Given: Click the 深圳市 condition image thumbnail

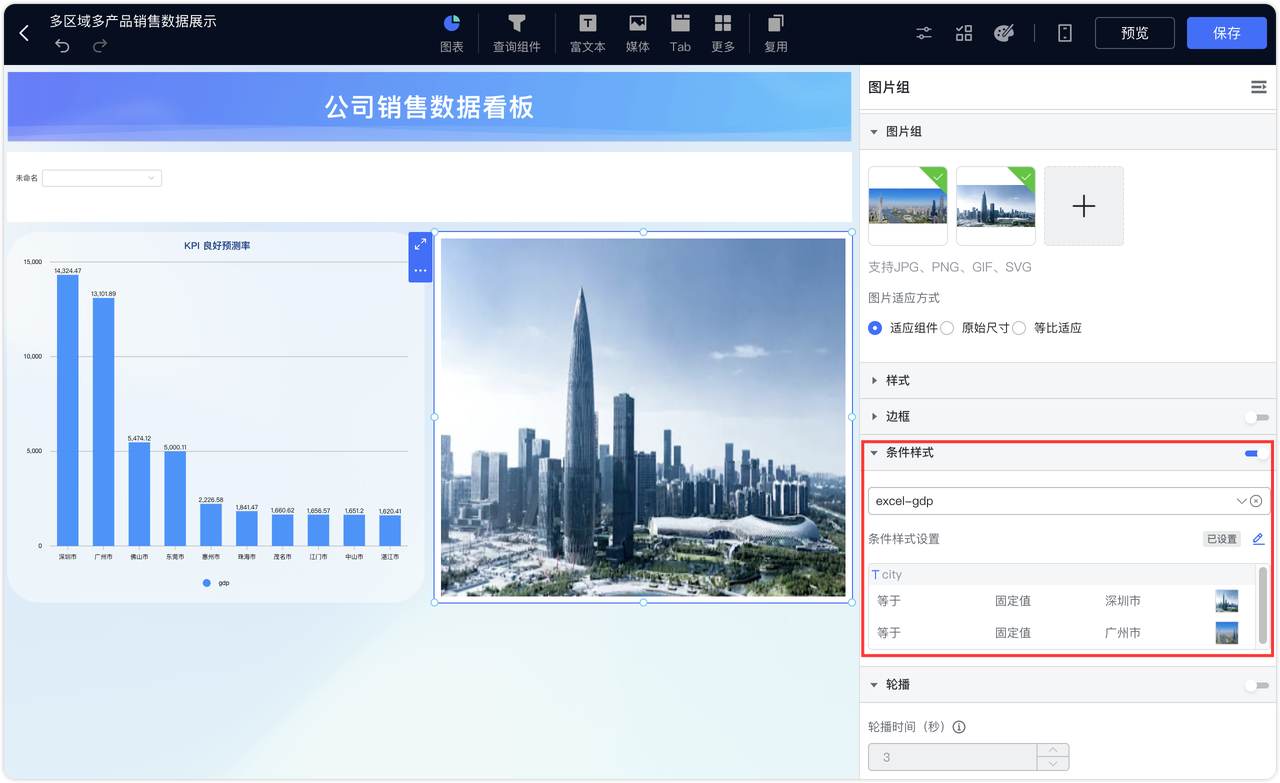Looking at the screenshot, I should [1227, 601].
